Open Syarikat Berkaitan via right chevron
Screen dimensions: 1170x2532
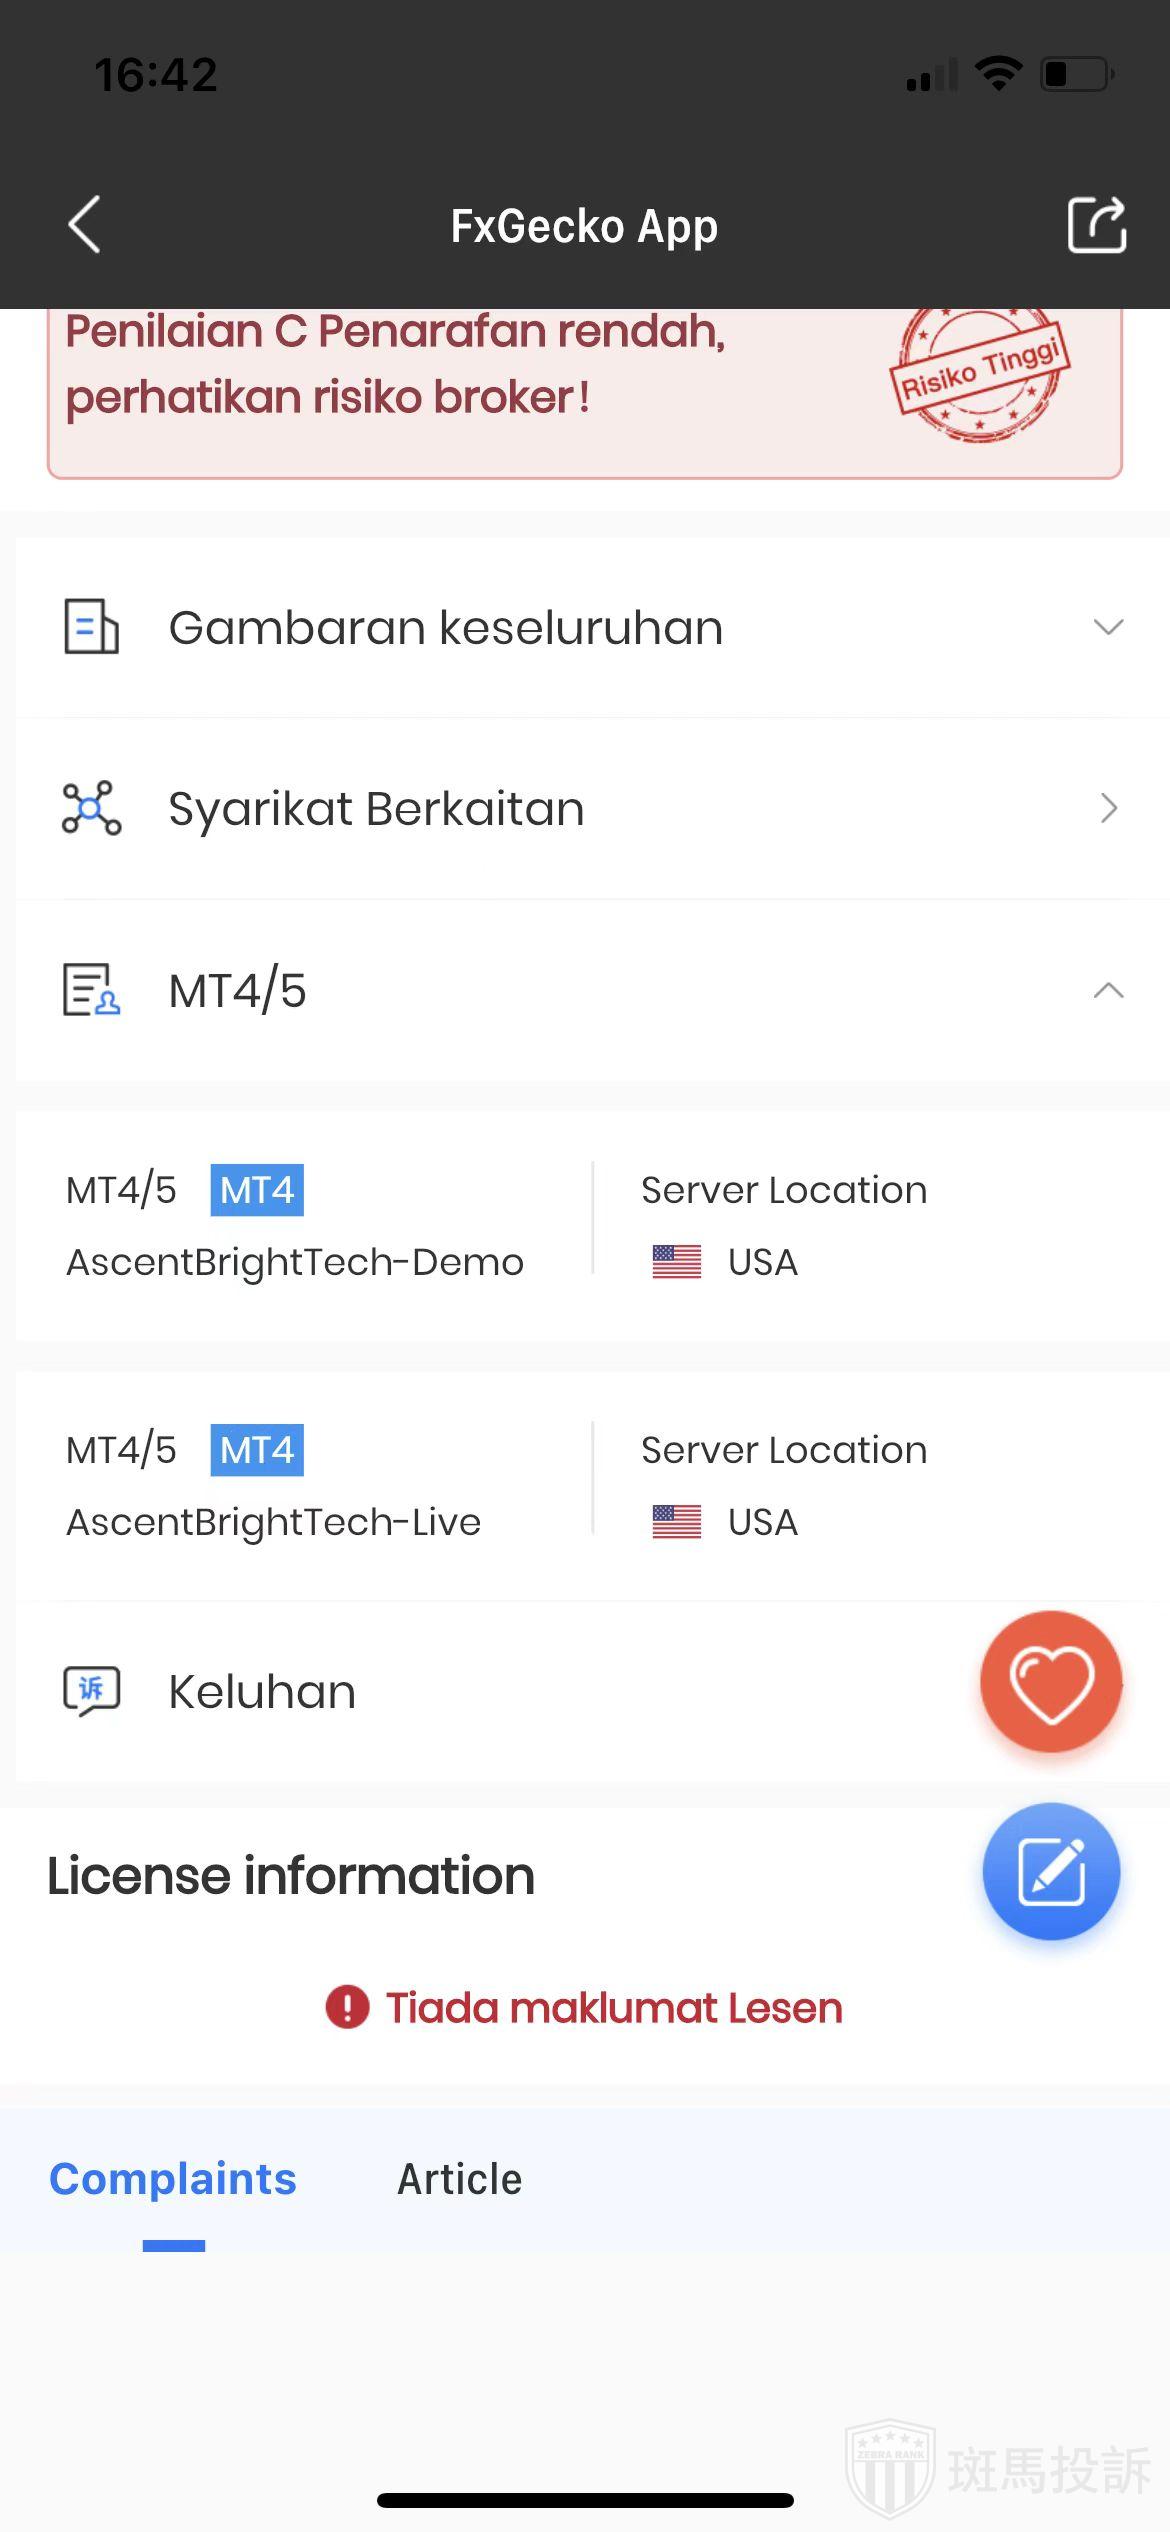point(1108,808)
